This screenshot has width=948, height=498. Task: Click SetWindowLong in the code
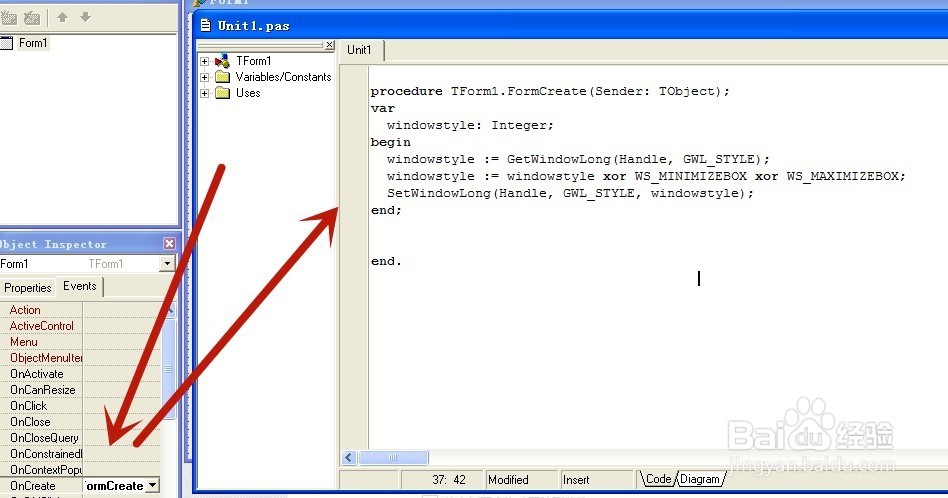[x=440, y=193]
